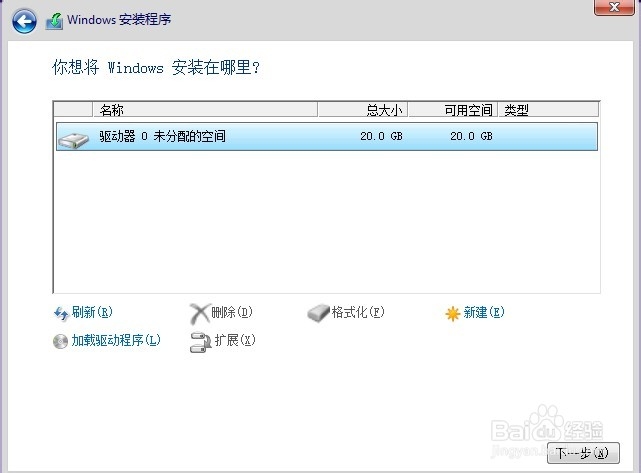Image resolution: width=641 pixels, height=473 pixels.
Task: Open the 加载驱动程序(L) load driver link
Action: pos(116,340)
